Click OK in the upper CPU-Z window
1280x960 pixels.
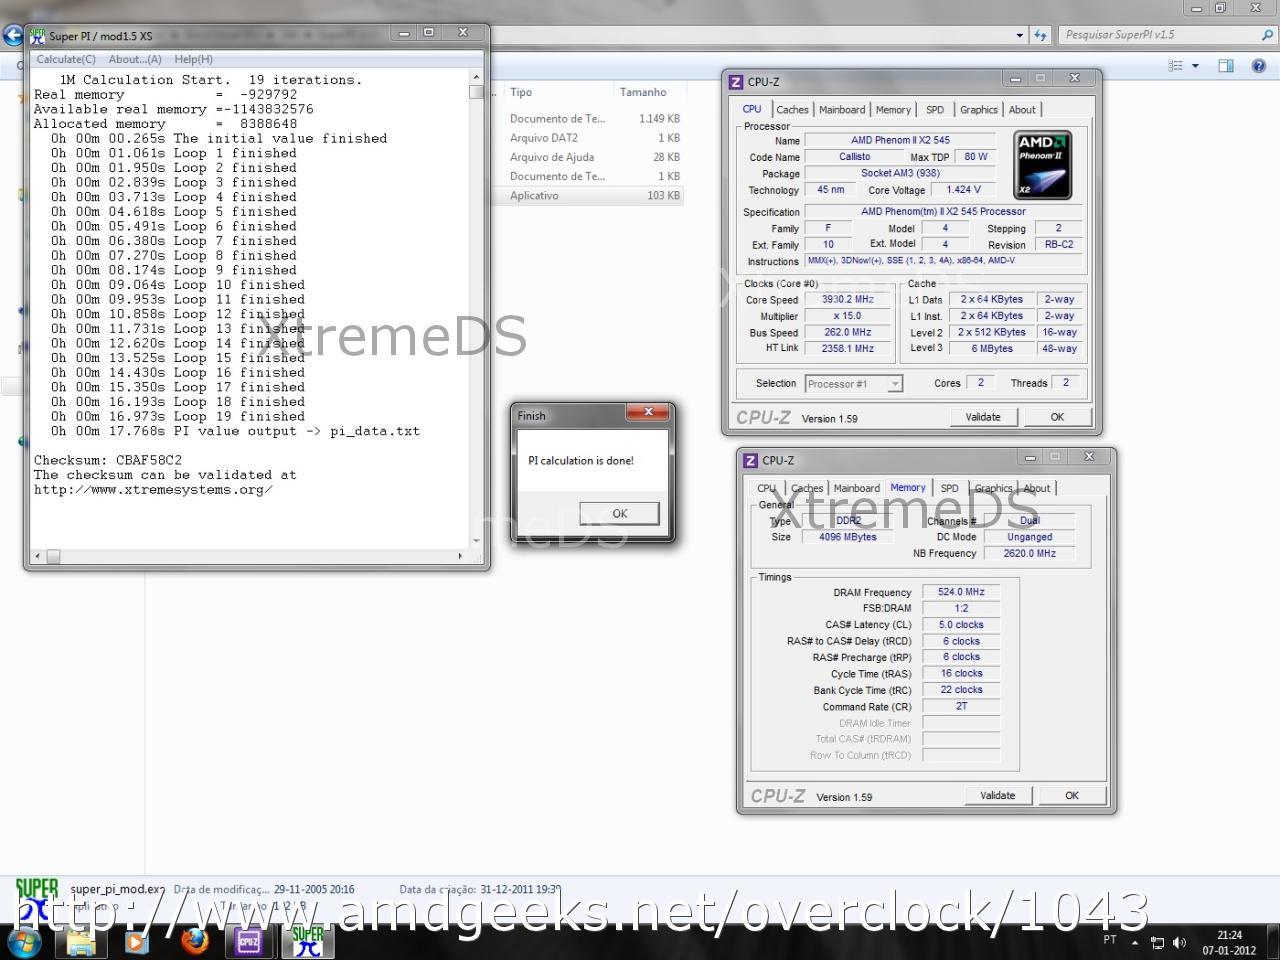pos(1057,417)
